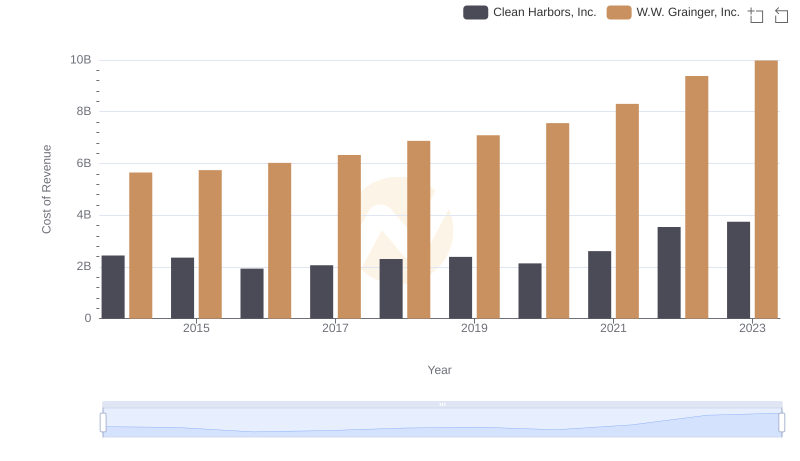Click the '2015' x-axis label

(x=196, y=328)
